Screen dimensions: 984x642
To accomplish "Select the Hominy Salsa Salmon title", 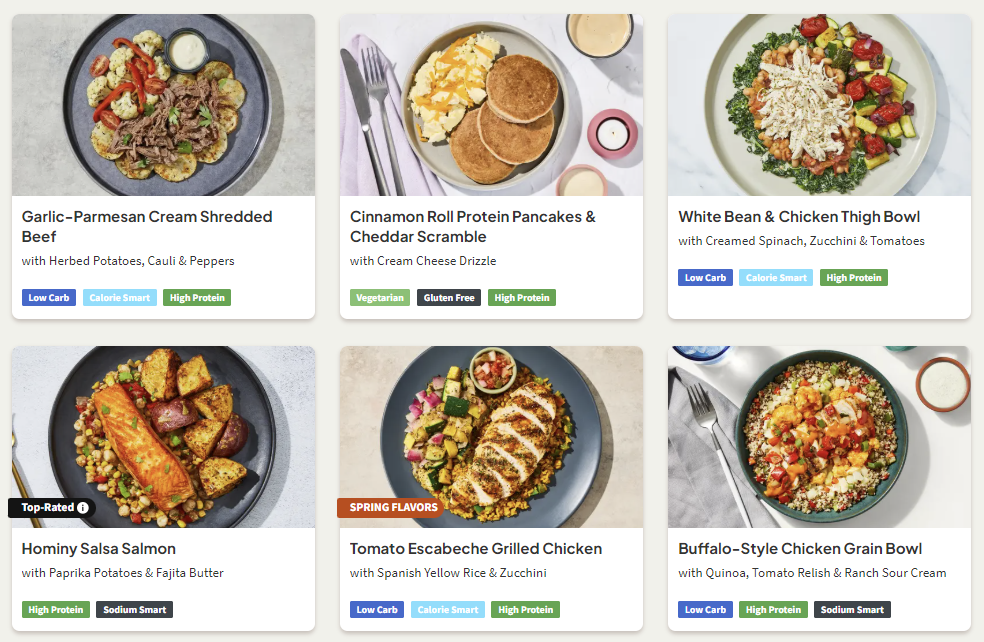I will tap(99, 549).
